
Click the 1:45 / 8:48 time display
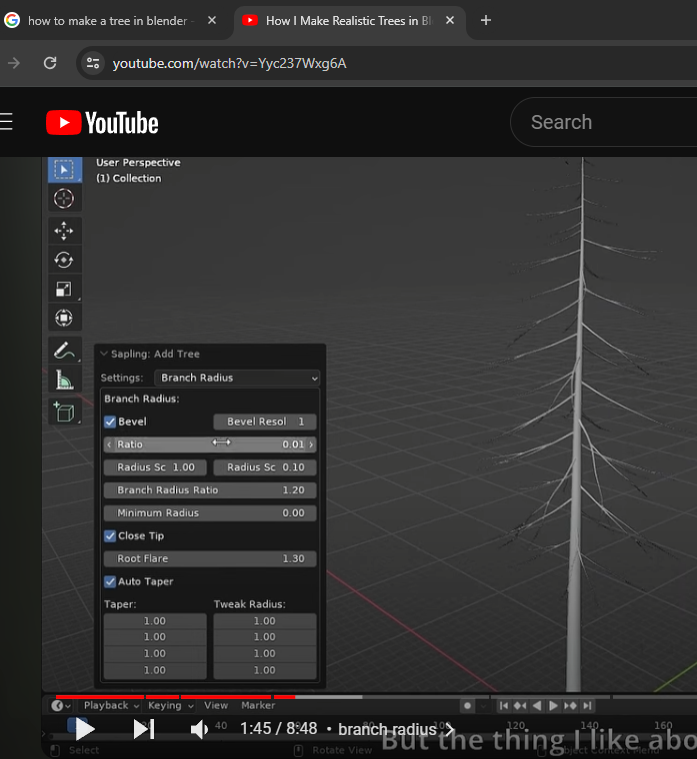[x=279, y=729]
